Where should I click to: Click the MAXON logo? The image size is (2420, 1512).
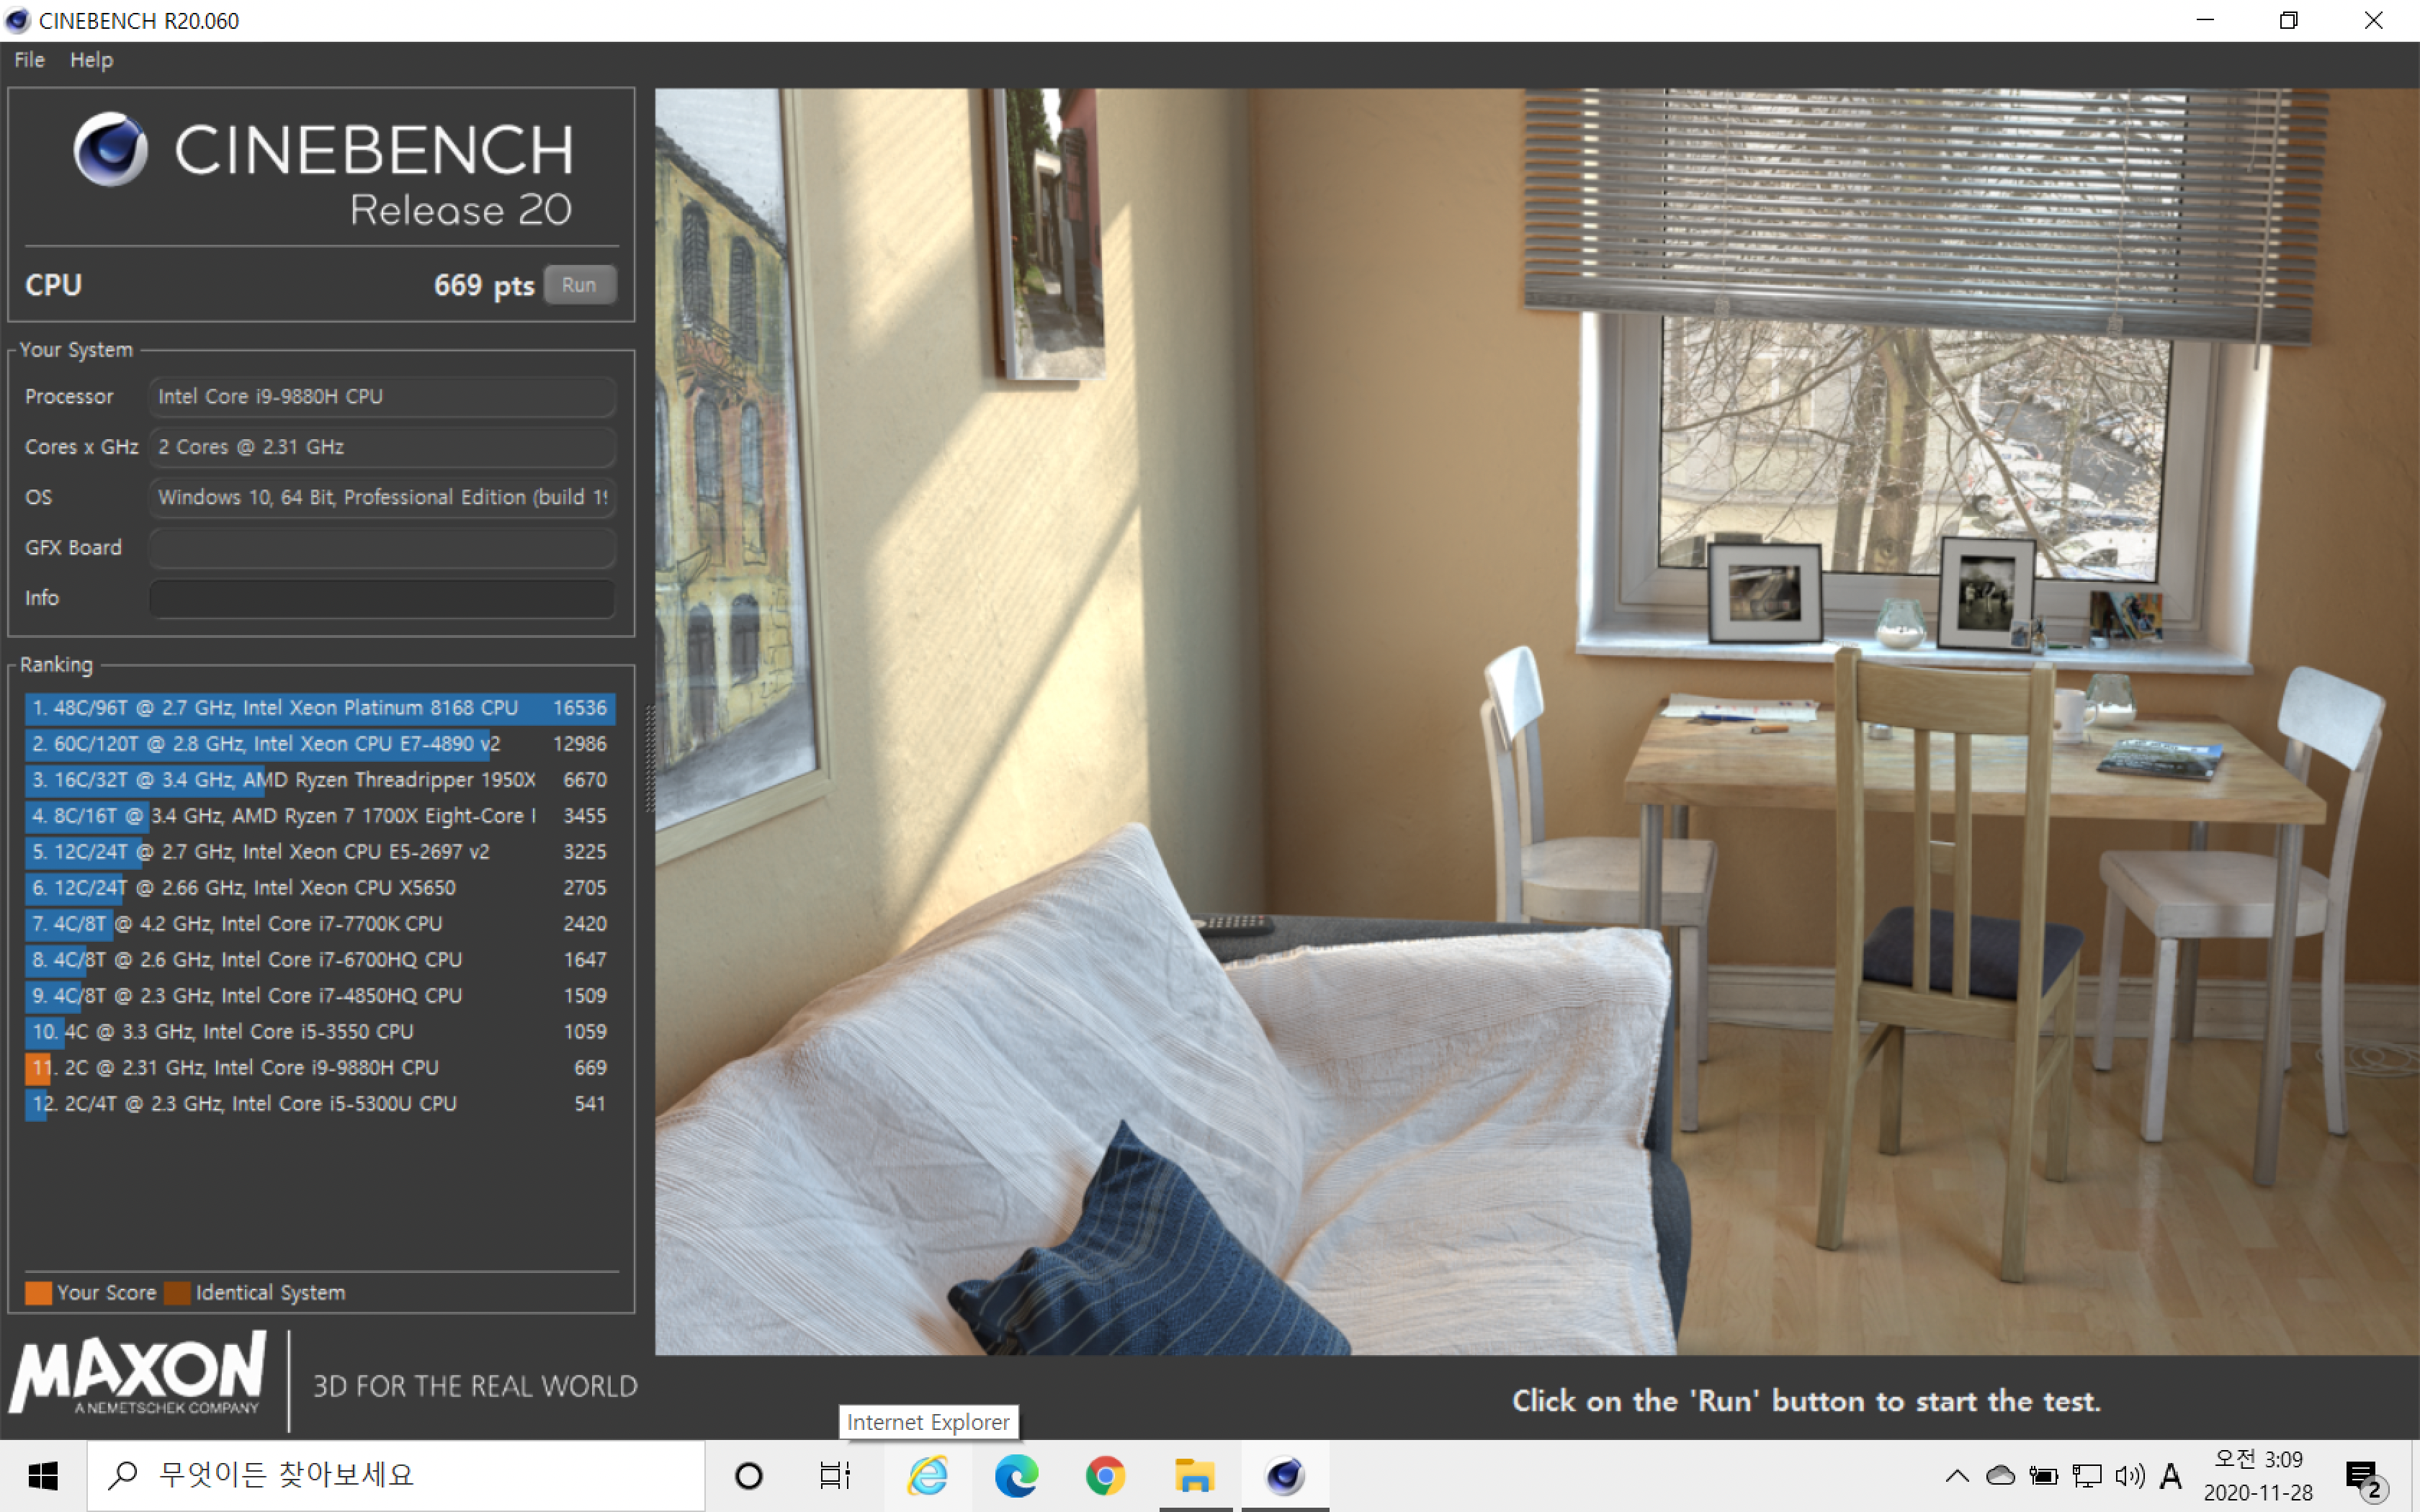point(138,1372)
